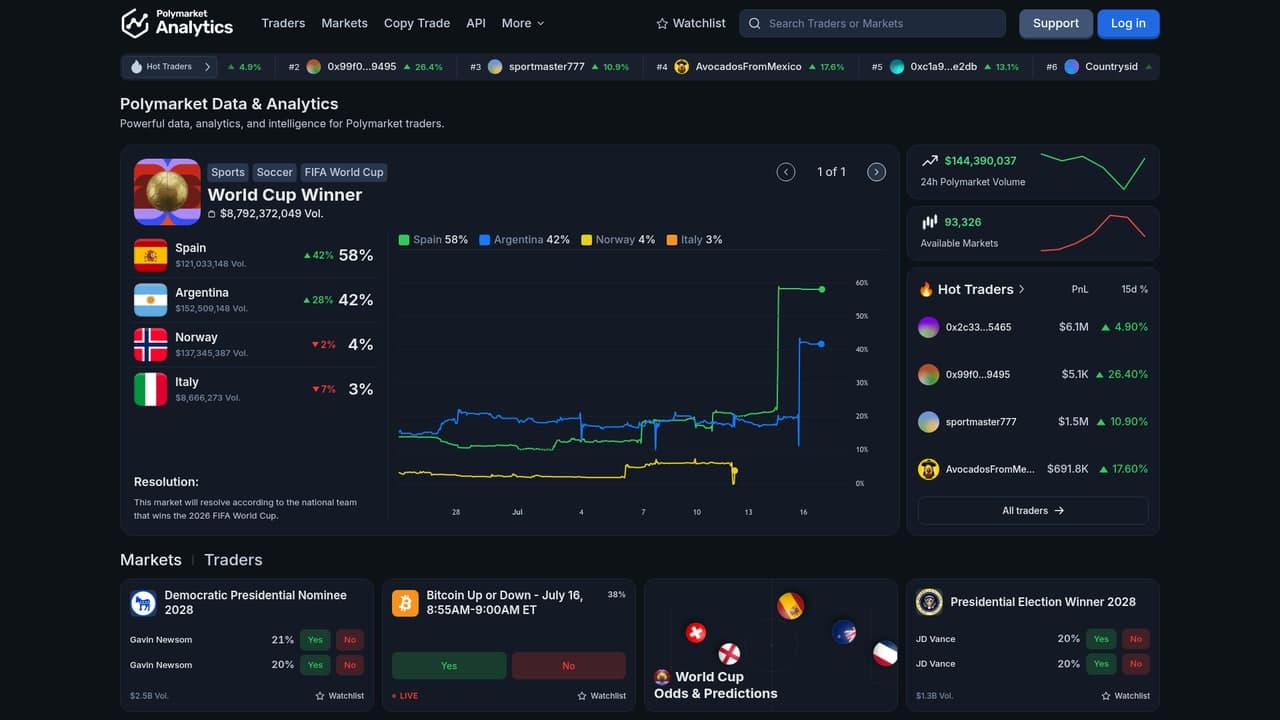Open the Presidential Election Winner 2028 title
The height and width of the screenshot is (720, 1280).
pyautogui.click(x=1043, y=602)
